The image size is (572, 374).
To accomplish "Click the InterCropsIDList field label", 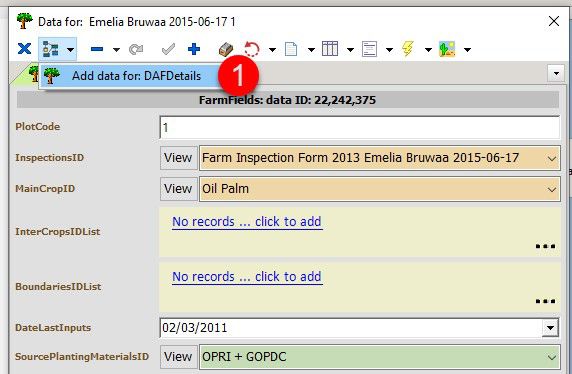I will pos(57,232).
